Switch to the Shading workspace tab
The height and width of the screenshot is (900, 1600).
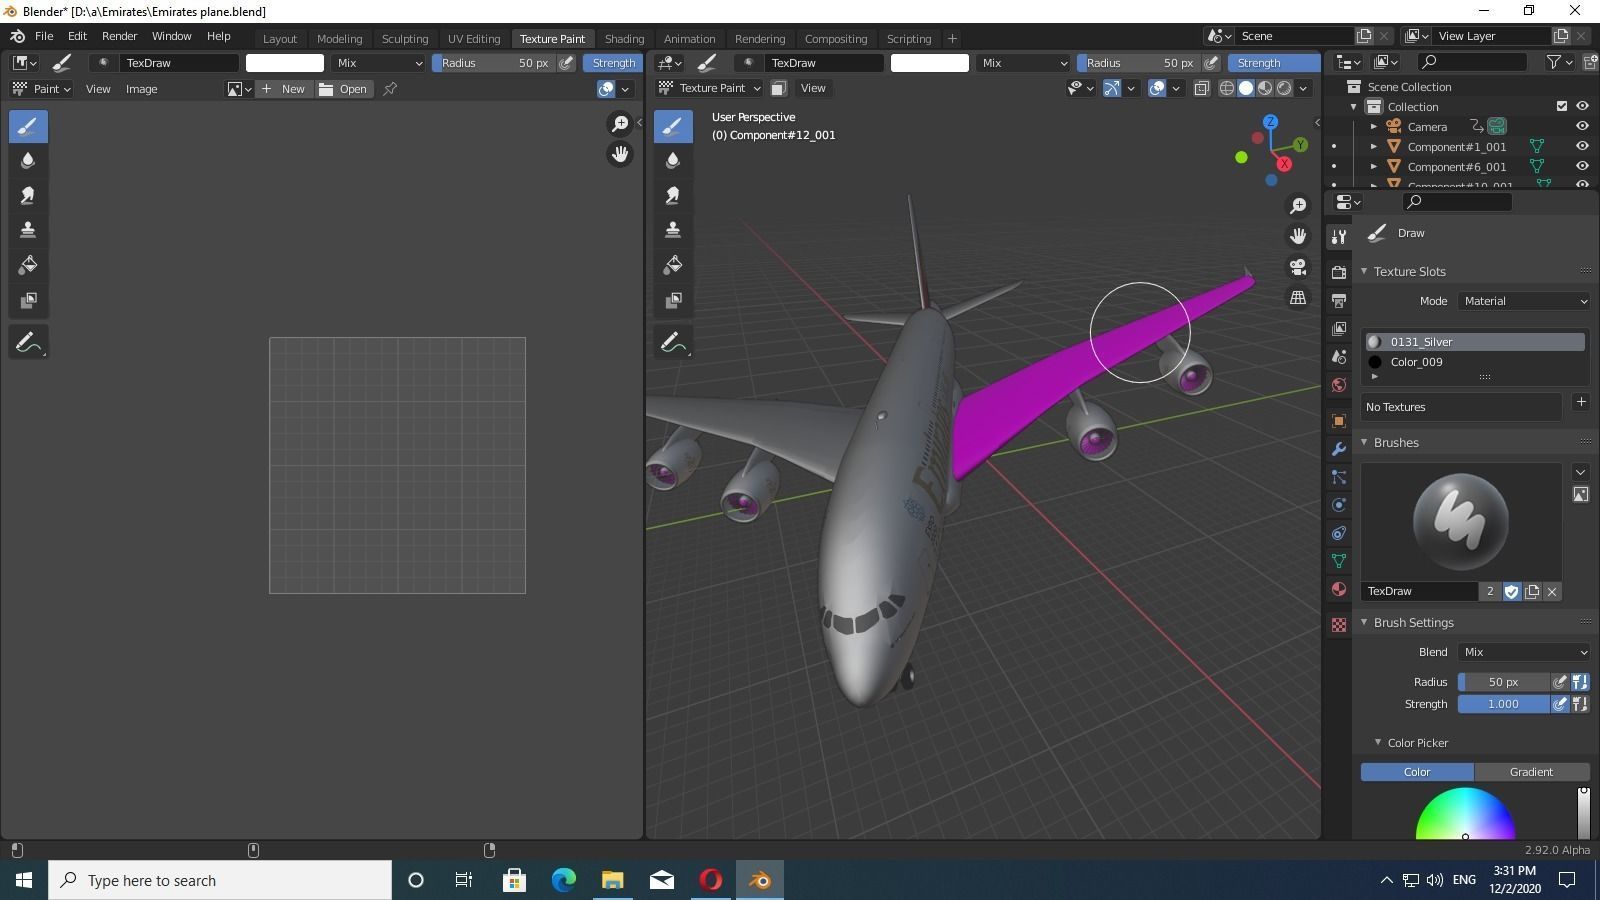pos(624,39)
